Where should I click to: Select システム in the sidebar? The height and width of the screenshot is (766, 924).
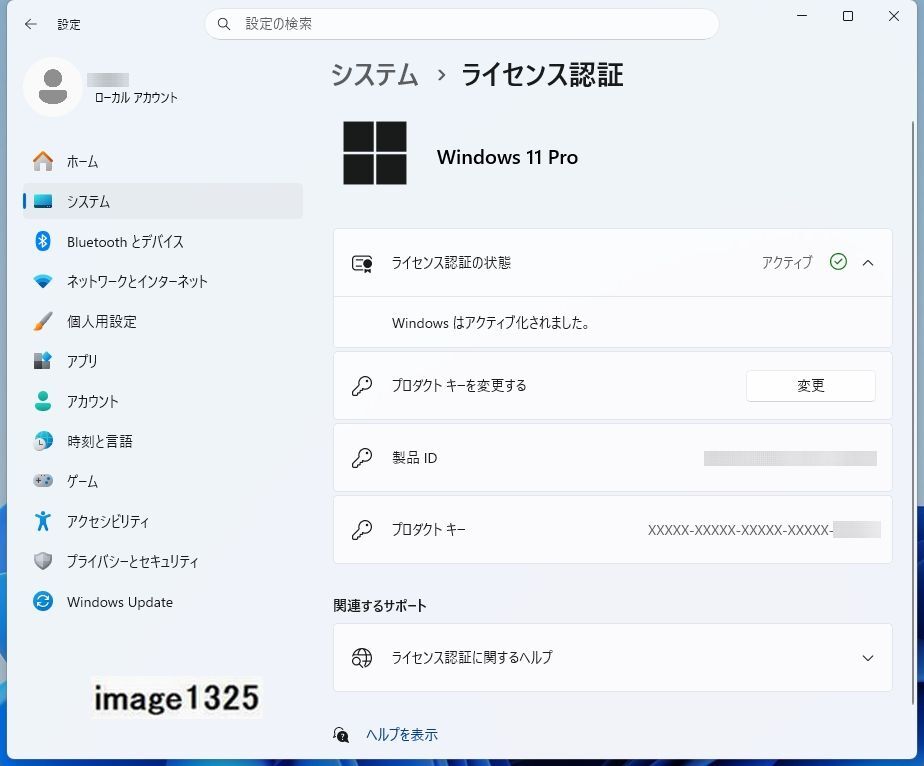[x=162, y=201]
